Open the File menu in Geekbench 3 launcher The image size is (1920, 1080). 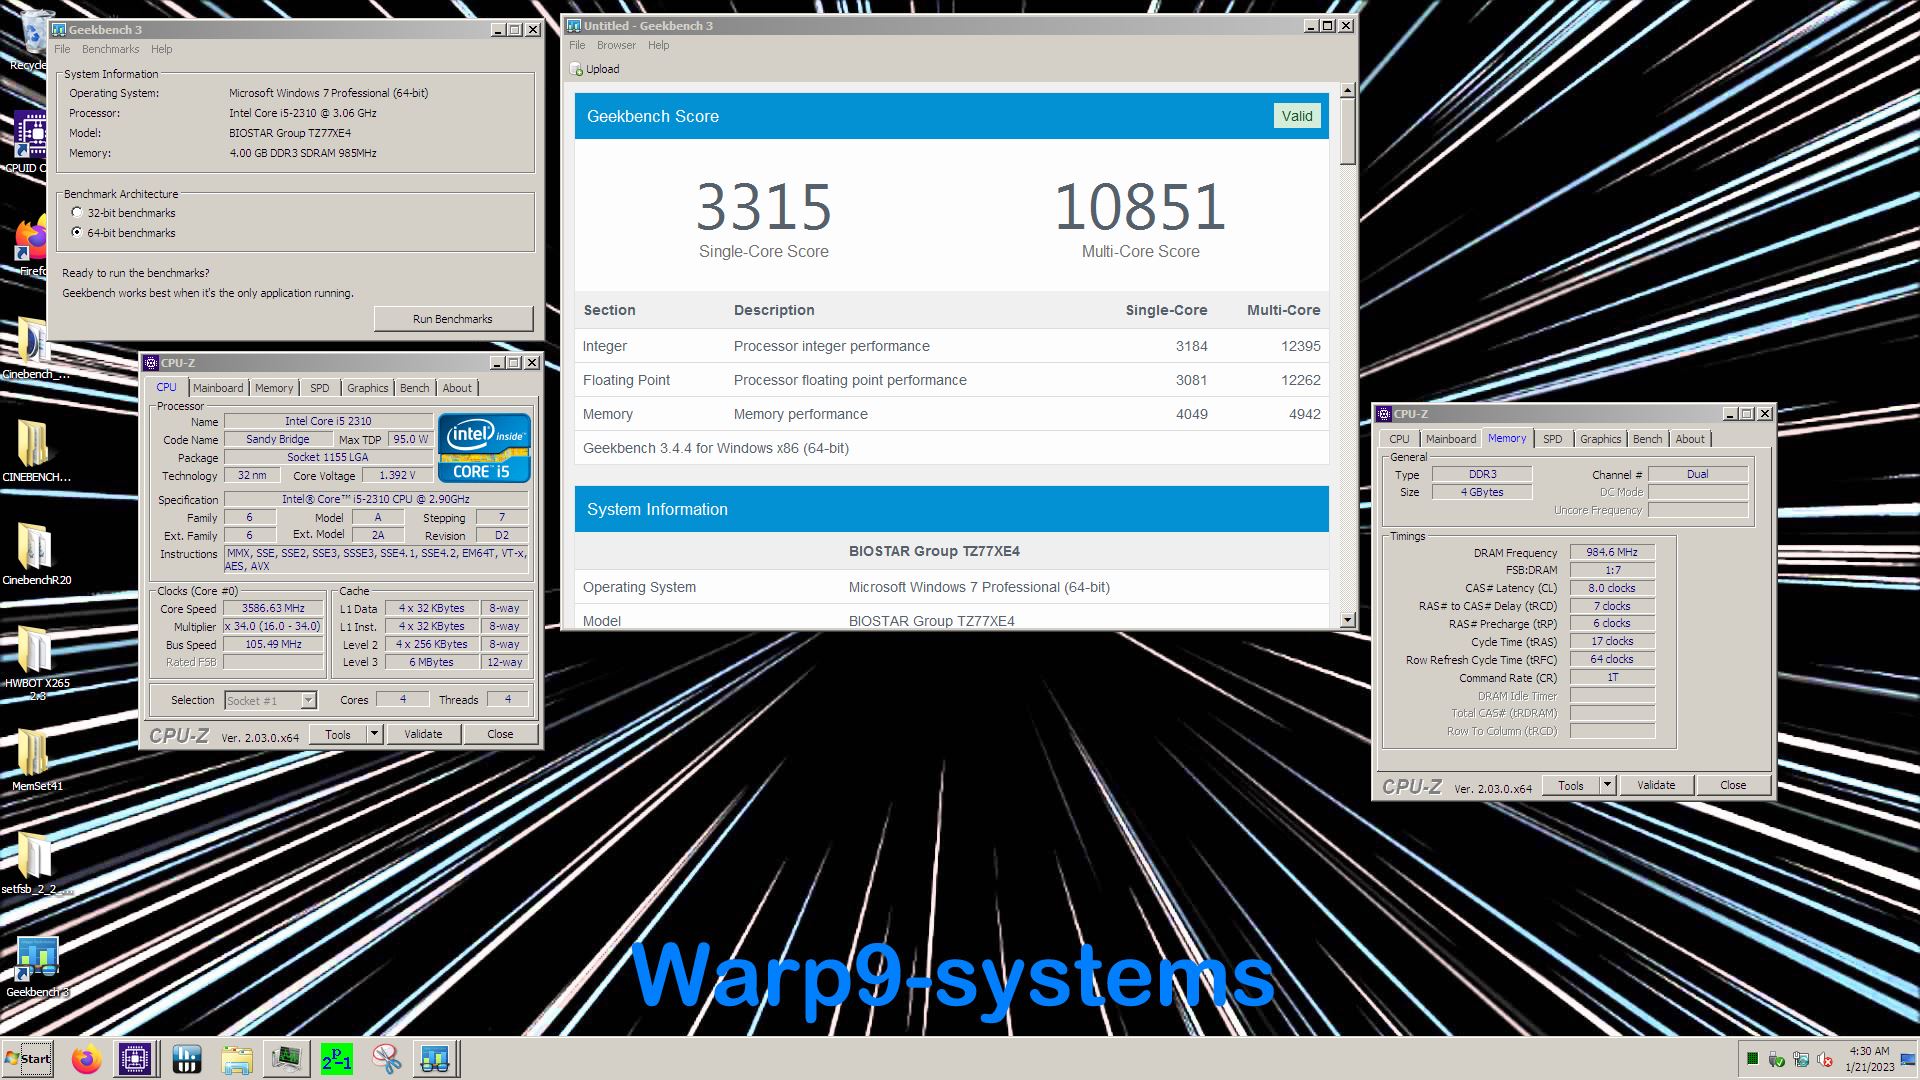62,49
